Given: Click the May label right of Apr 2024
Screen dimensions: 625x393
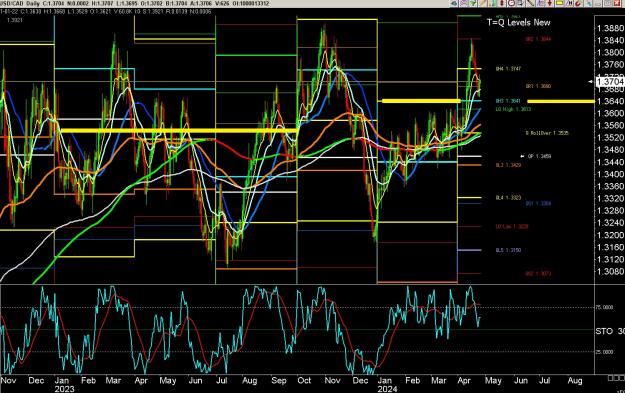Looking at the screenshot, I should (493, 381).
